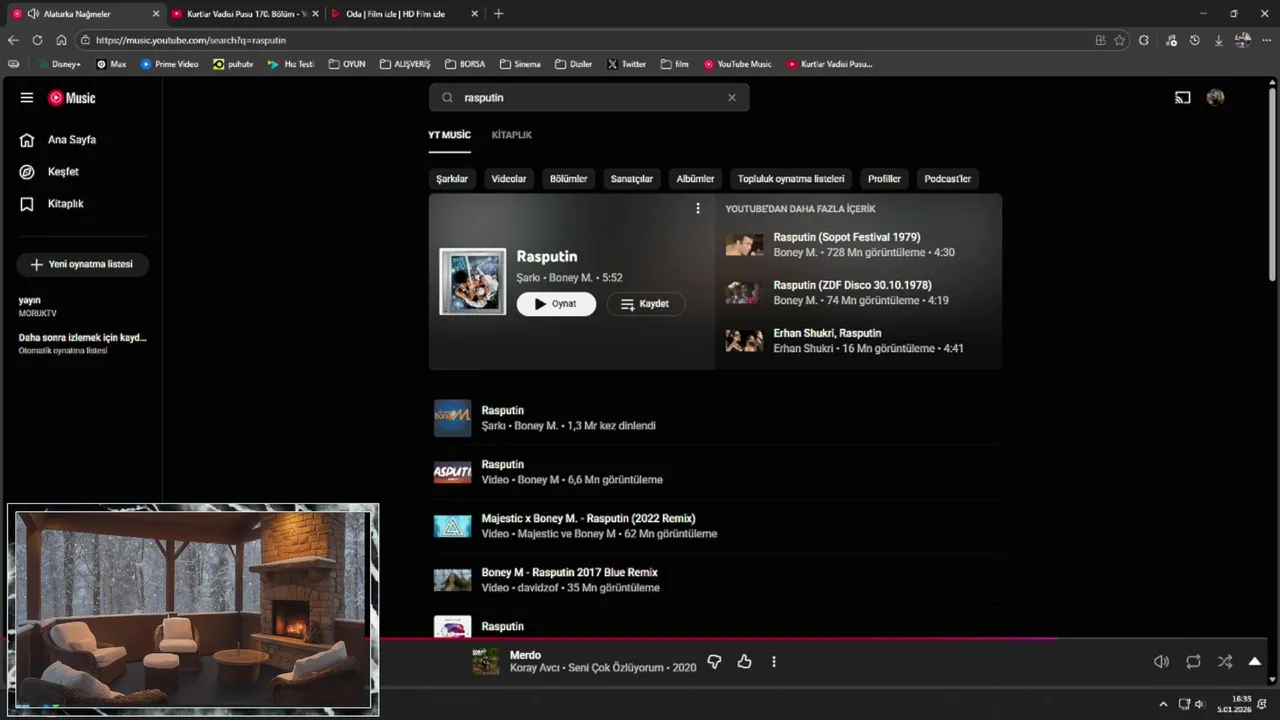Filter results by Videolar
Image resolution: width=1280 pixels, height=720 pixels.
509,179
